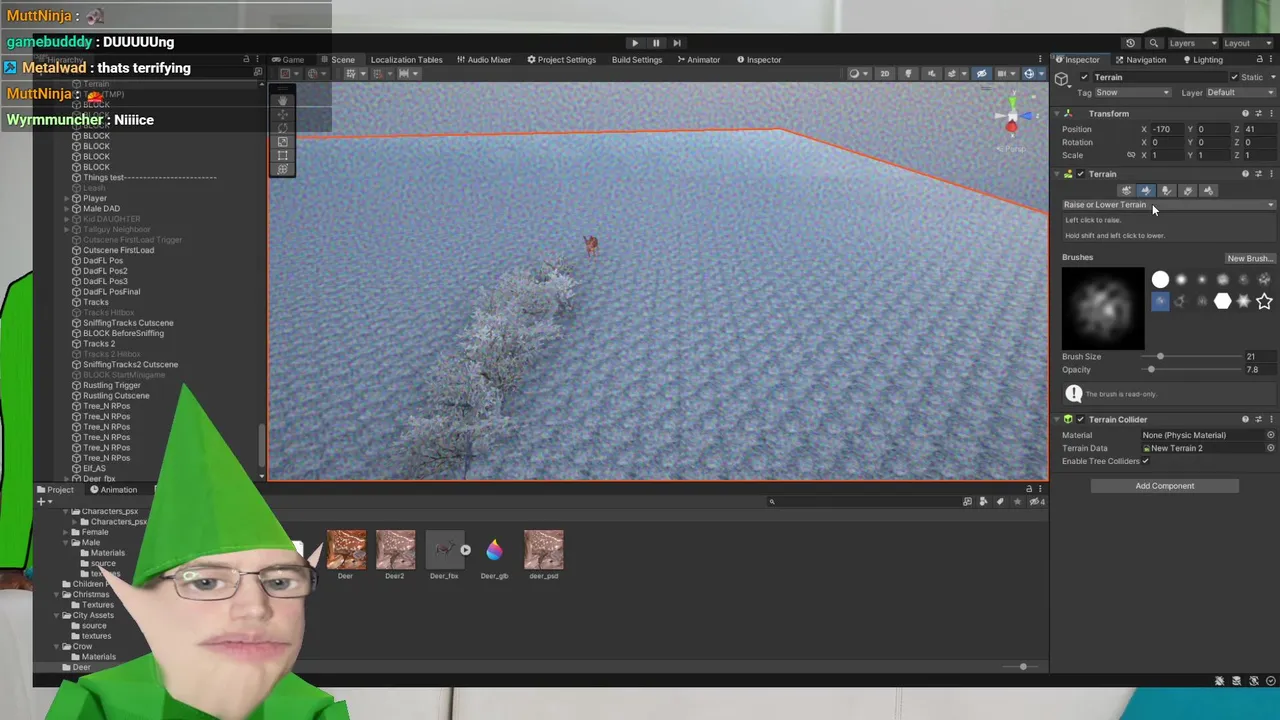Toggle scene visibility hidden-eye icon

coord(981,74)
